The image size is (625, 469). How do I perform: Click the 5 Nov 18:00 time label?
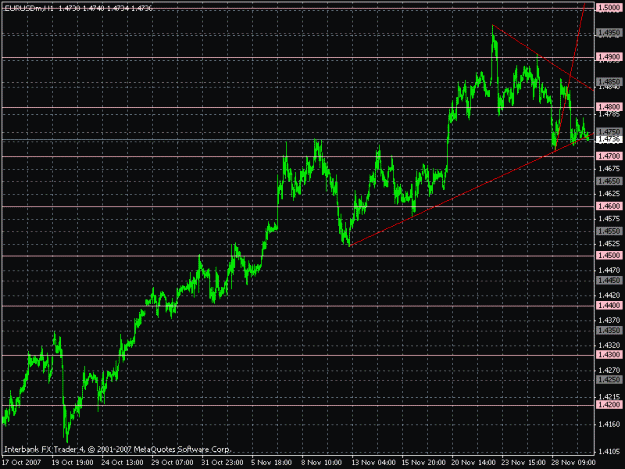[272, 463]
